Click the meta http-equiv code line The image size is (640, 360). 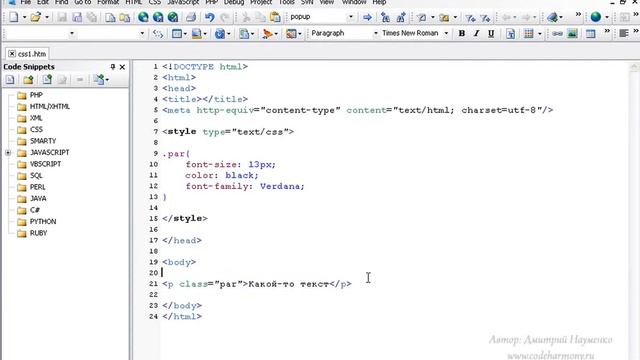[x=358, y=110]
